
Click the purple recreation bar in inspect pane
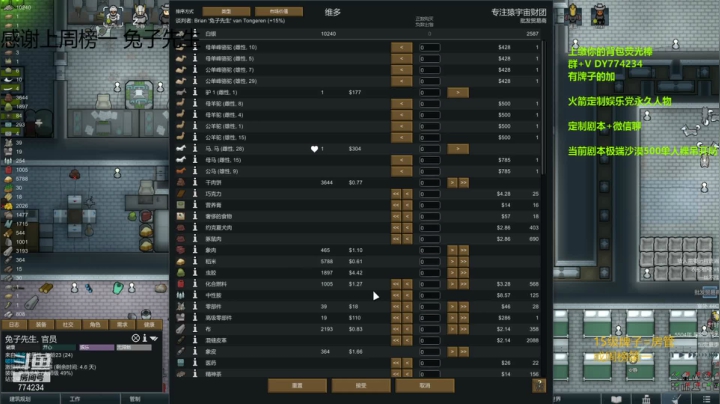pos(96,348)
